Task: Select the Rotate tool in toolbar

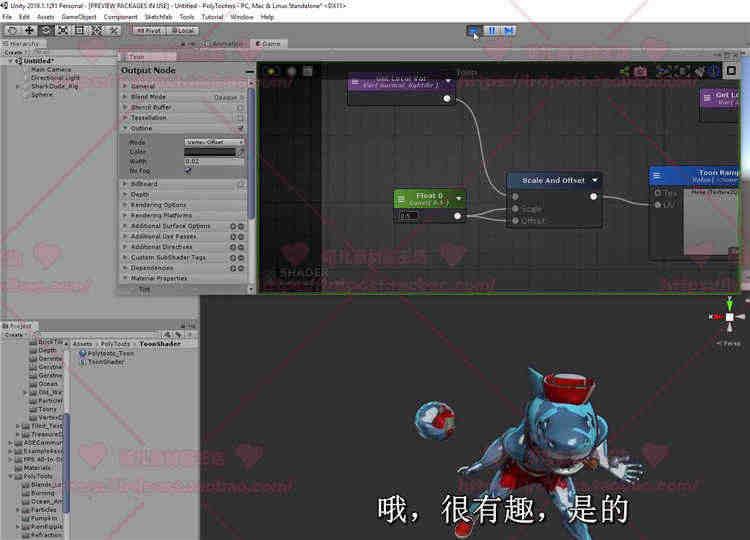Action: [x=46, y=30]
